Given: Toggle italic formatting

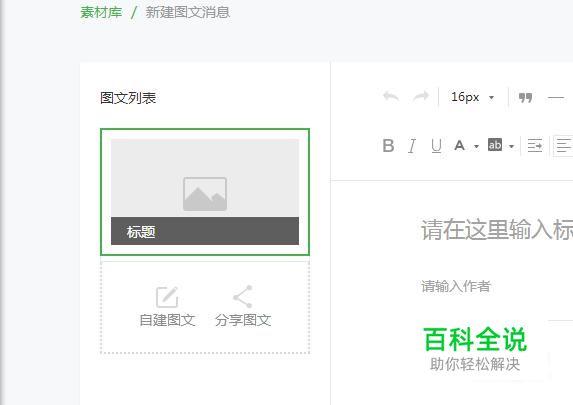Looking at the screenshot, I should pos(412,145).
